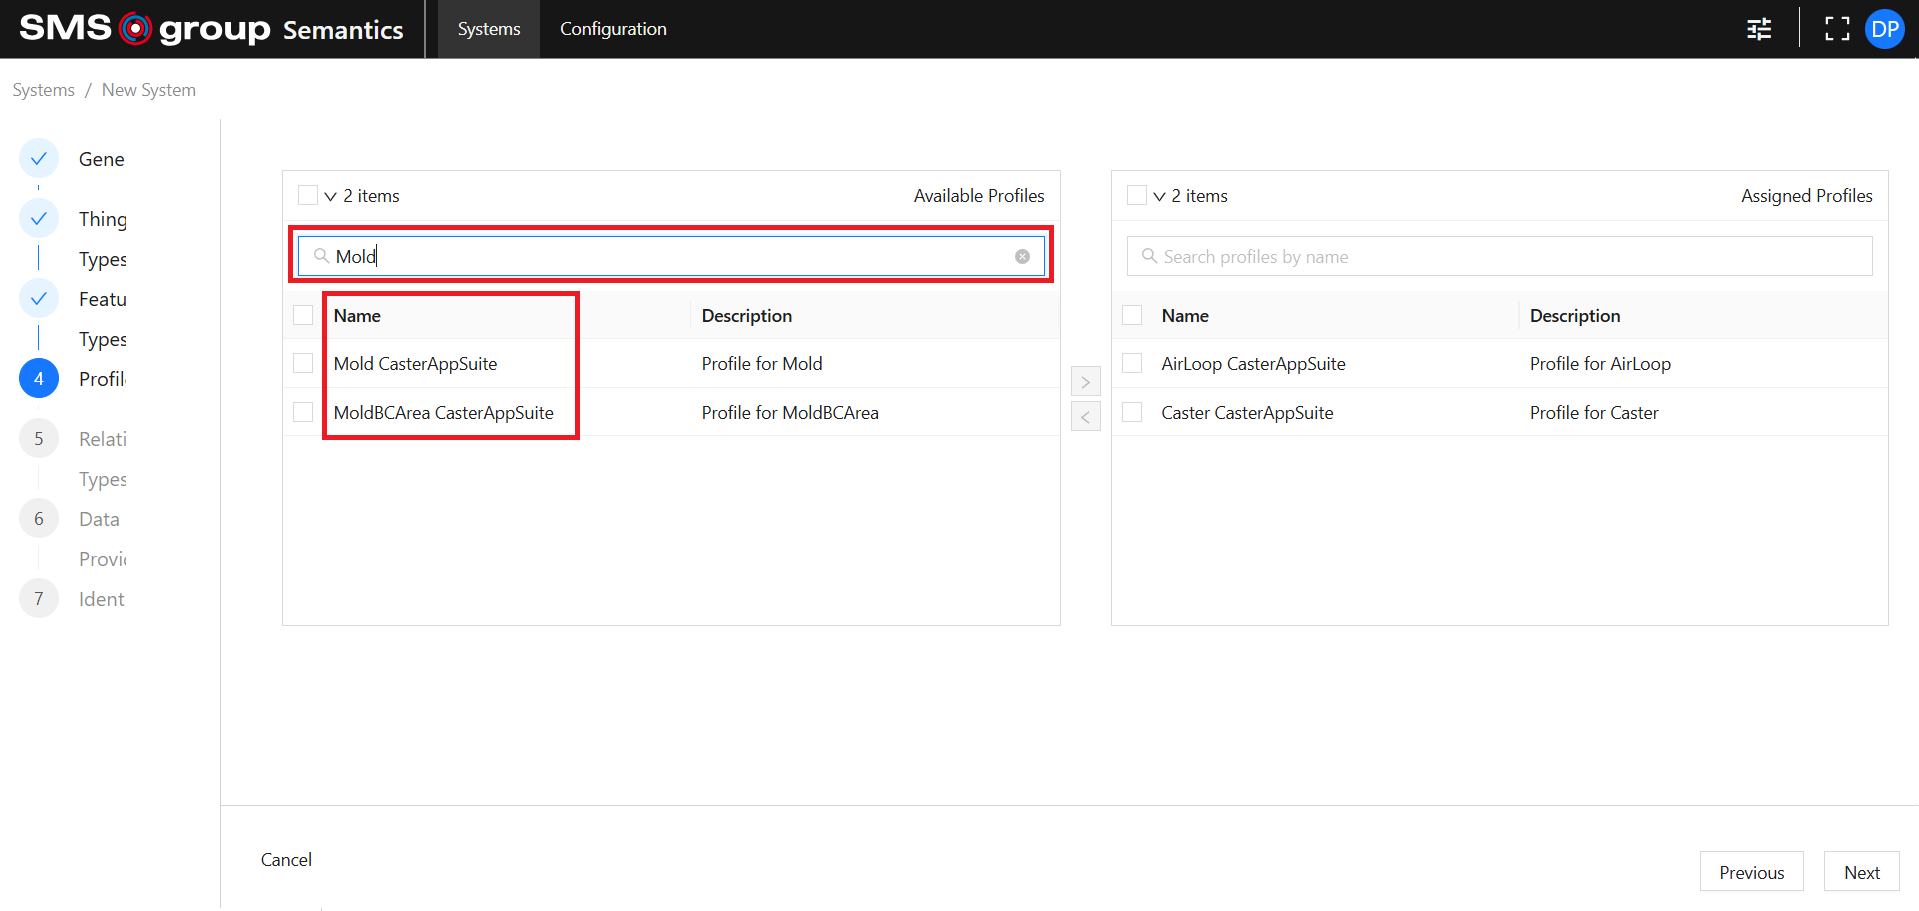Toggle select-all in Available Profiles header row
This screenshot has width=1919, height=911.
click(303, 315)
